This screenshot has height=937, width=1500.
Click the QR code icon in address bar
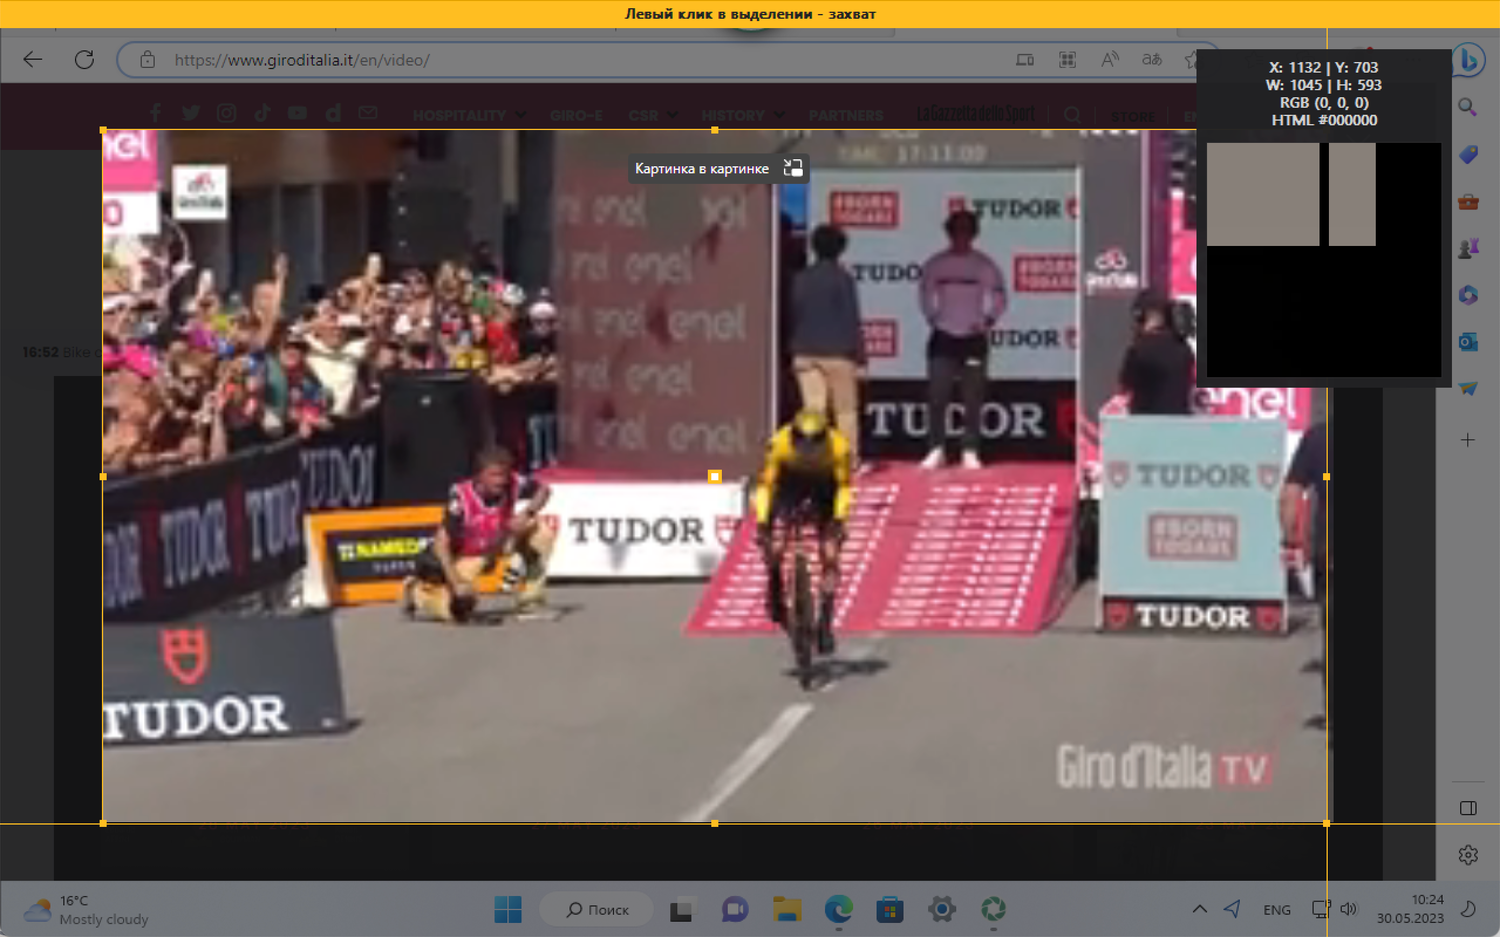(1068, 60)
